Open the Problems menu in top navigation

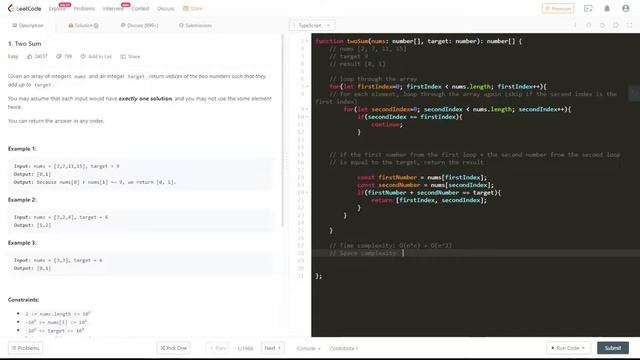pyautogui.click(x=84, y=9)
